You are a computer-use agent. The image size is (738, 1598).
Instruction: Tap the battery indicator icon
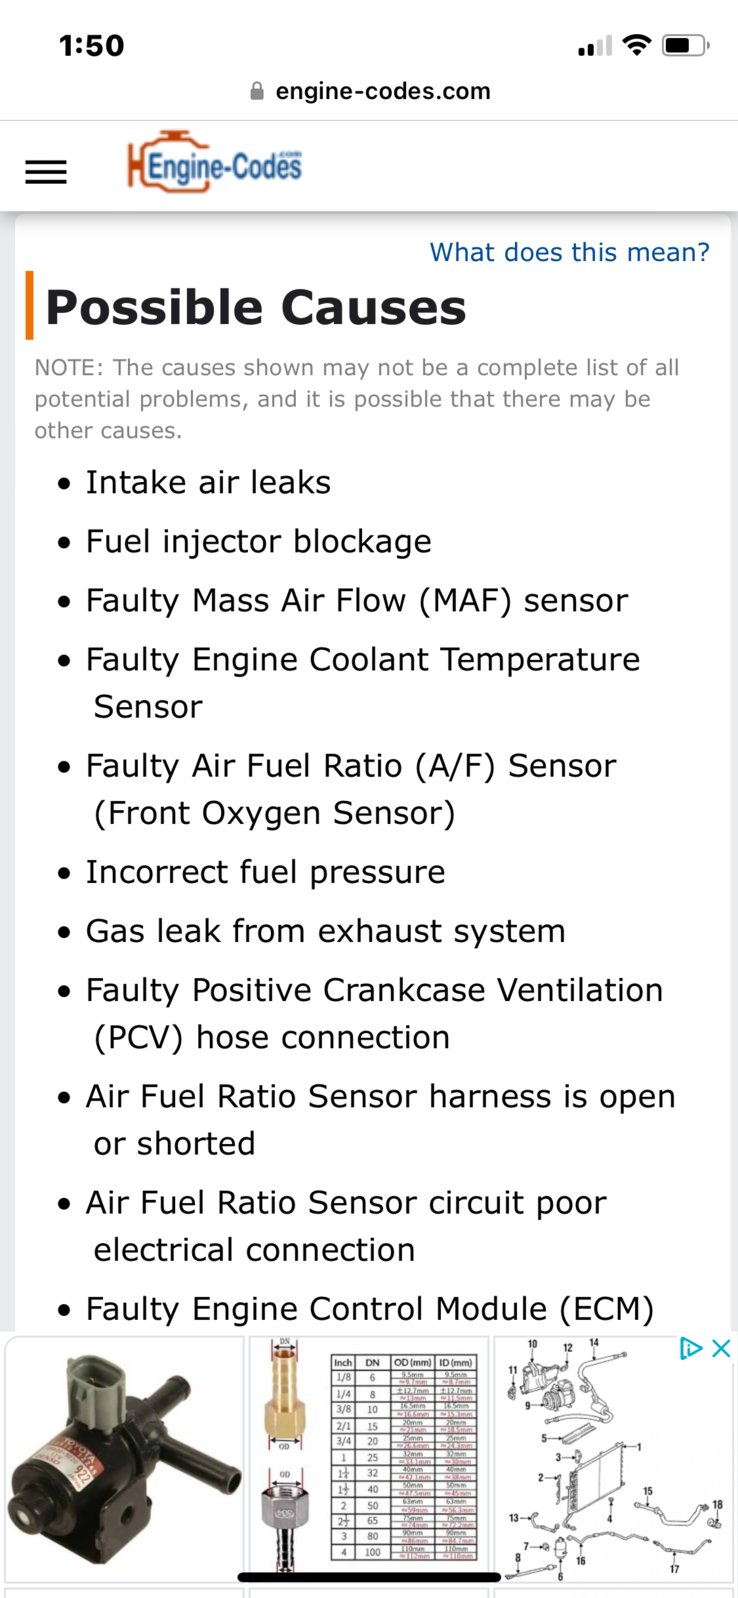point(686,45)
